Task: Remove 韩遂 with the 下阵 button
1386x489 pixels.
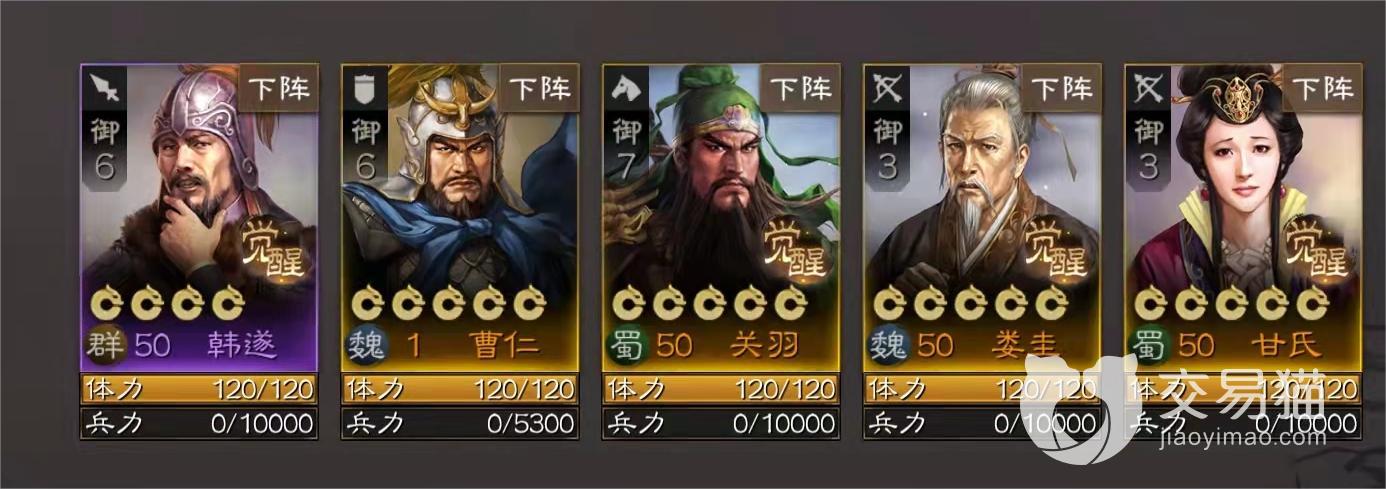Action: click(x=279, y=87)
